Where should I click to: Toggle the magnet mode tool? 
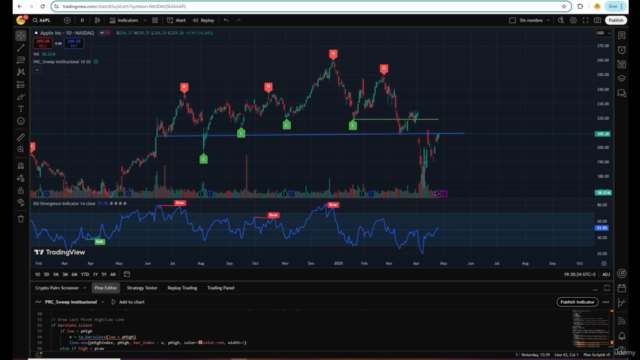coord(21,166)
